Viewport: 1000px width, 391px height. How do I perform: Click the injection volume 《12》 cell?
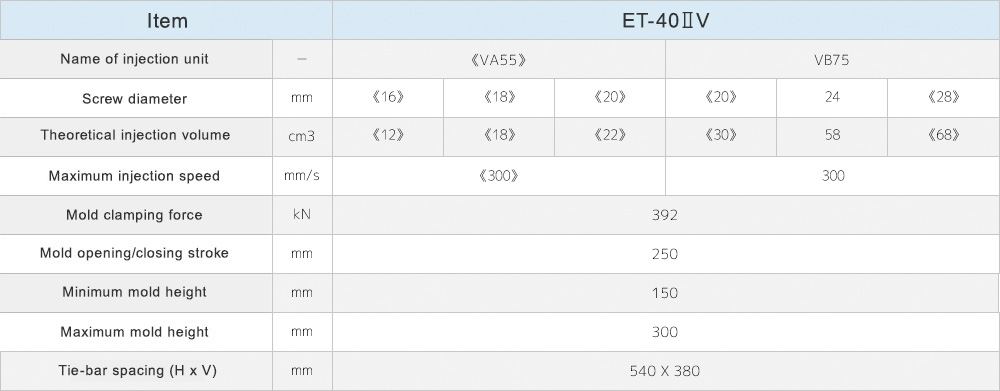point(388,136)
